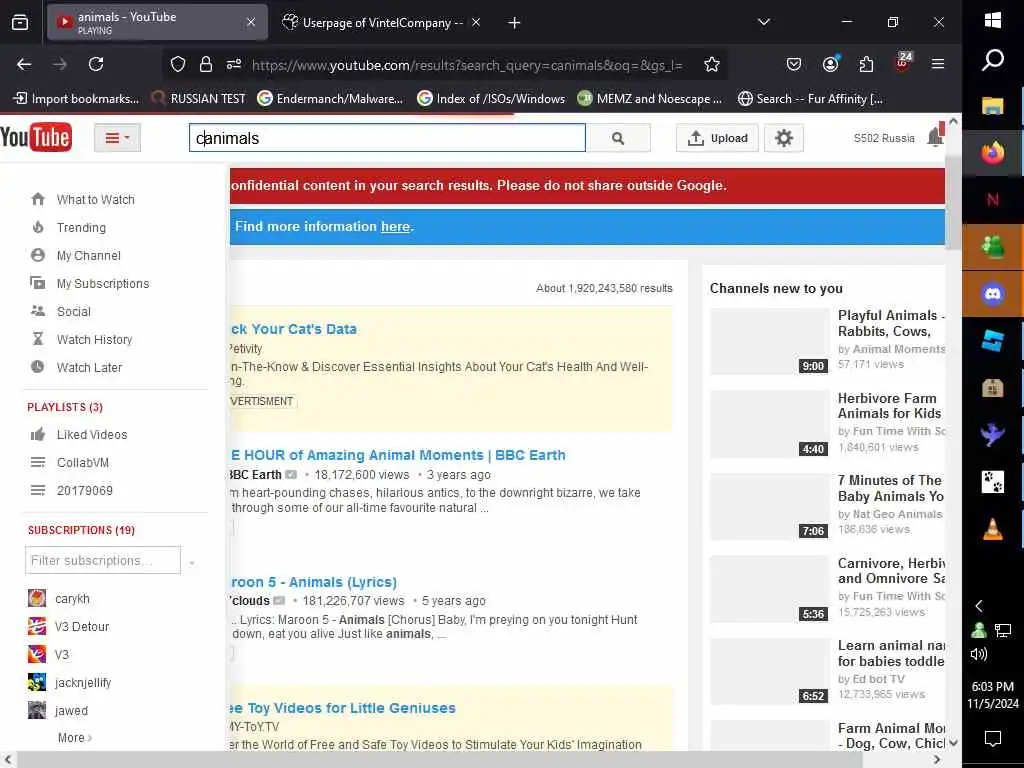Click the magnifier search button
Image resolution: width=1024 pixels, height=768 pixels.
pos(618,138)
